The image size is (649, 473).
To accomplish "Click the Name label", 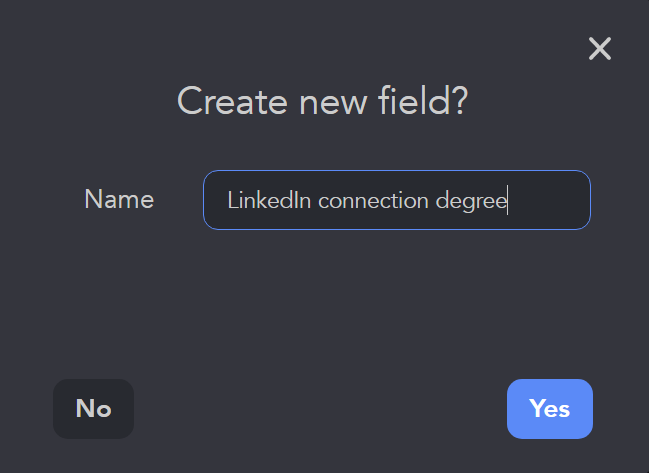I will coord(119,200).
